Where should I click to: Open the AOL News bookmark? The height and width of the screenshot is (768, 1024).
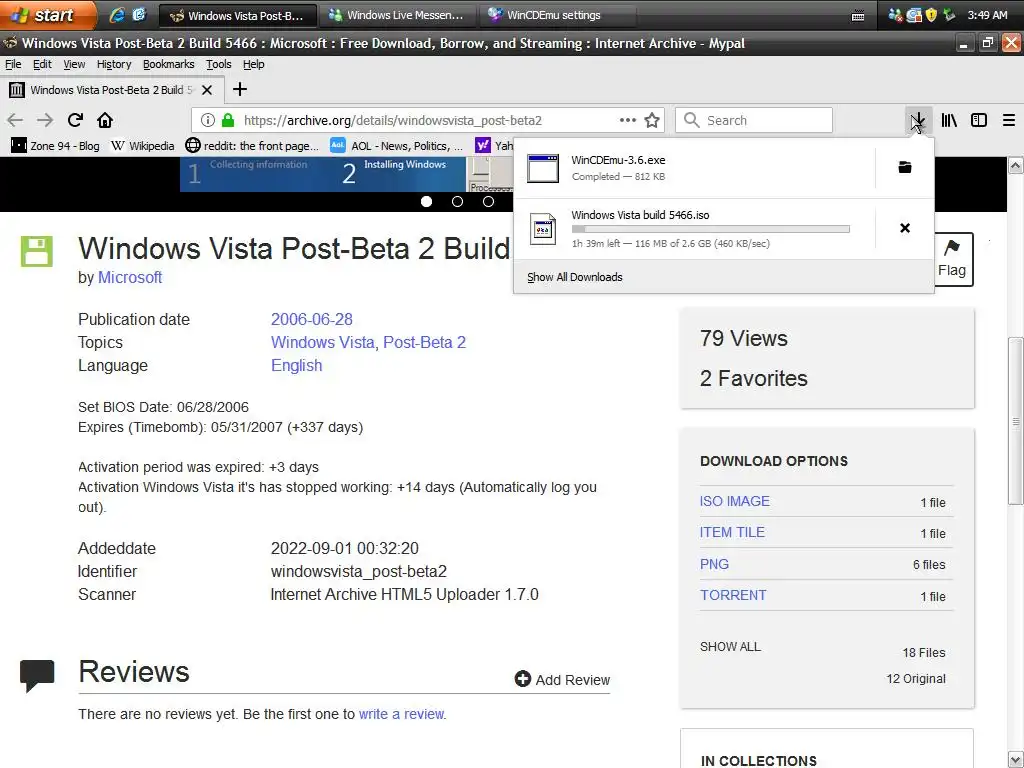click(x=396, y=146)
